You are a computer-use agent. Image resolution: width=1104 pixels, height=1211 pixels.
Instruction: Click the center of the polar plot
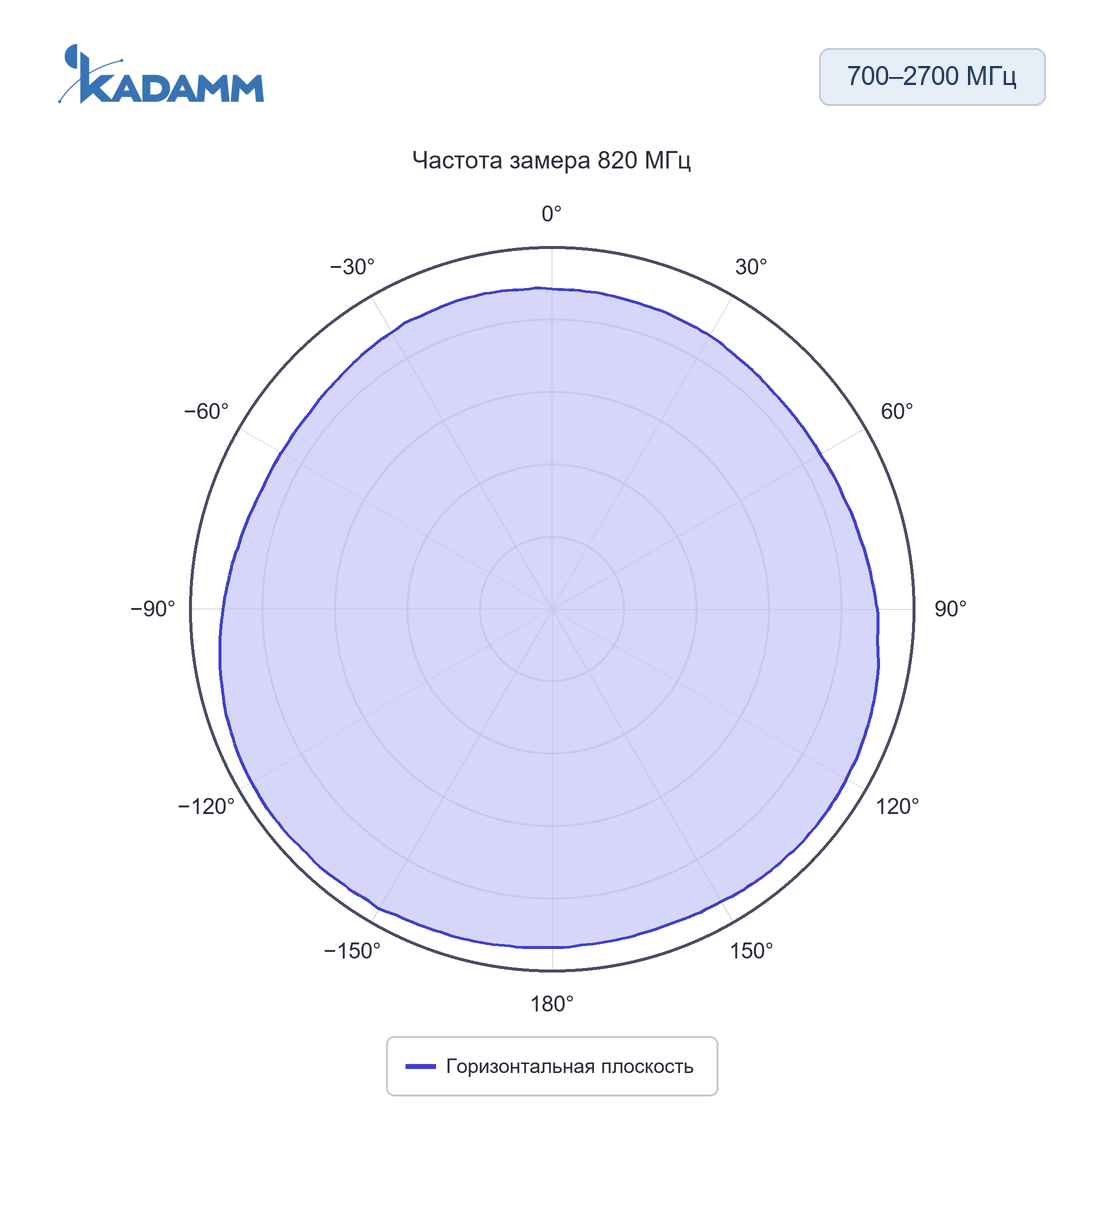pyautogui.click(x=552, y=609)
